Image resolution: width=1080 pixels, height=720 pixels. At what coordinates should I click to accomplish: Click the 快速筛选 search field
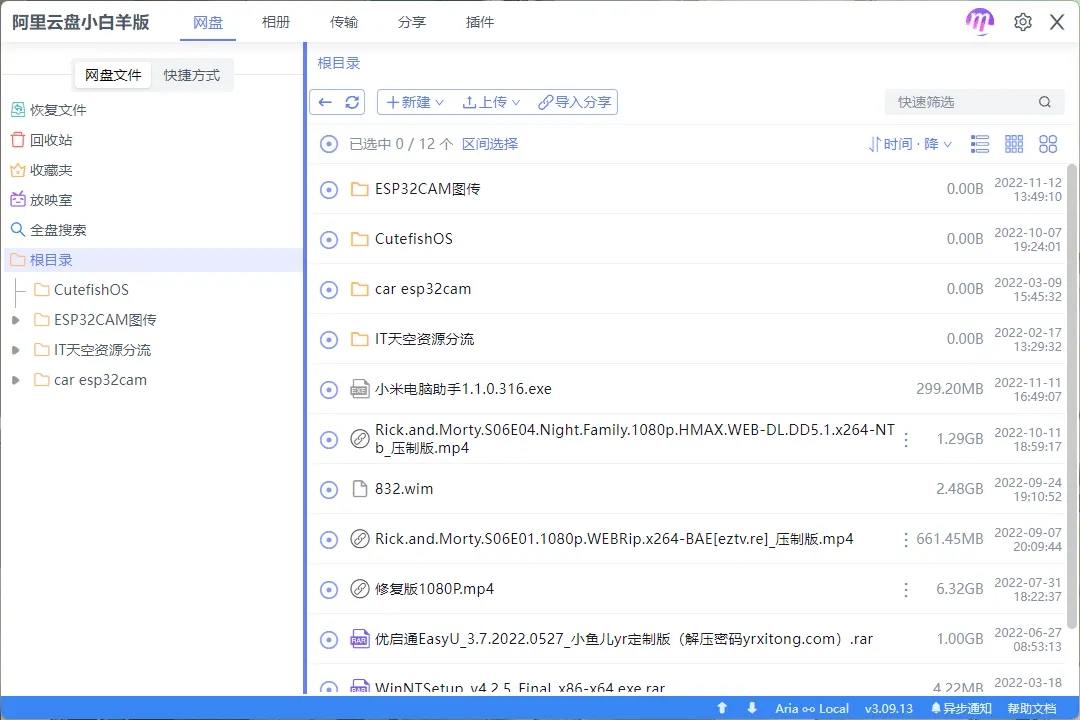click(x=960, y=102)
